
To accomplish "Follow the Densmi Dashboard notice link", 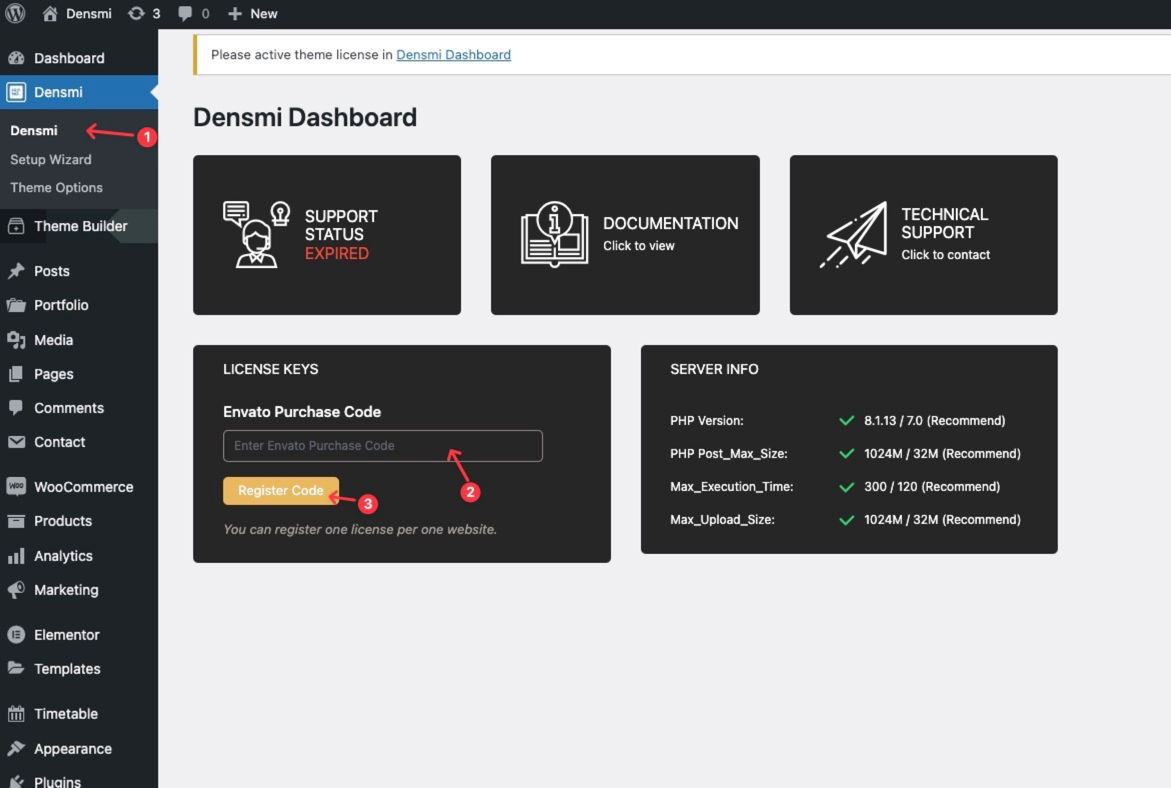I will (x=453, y=55).
